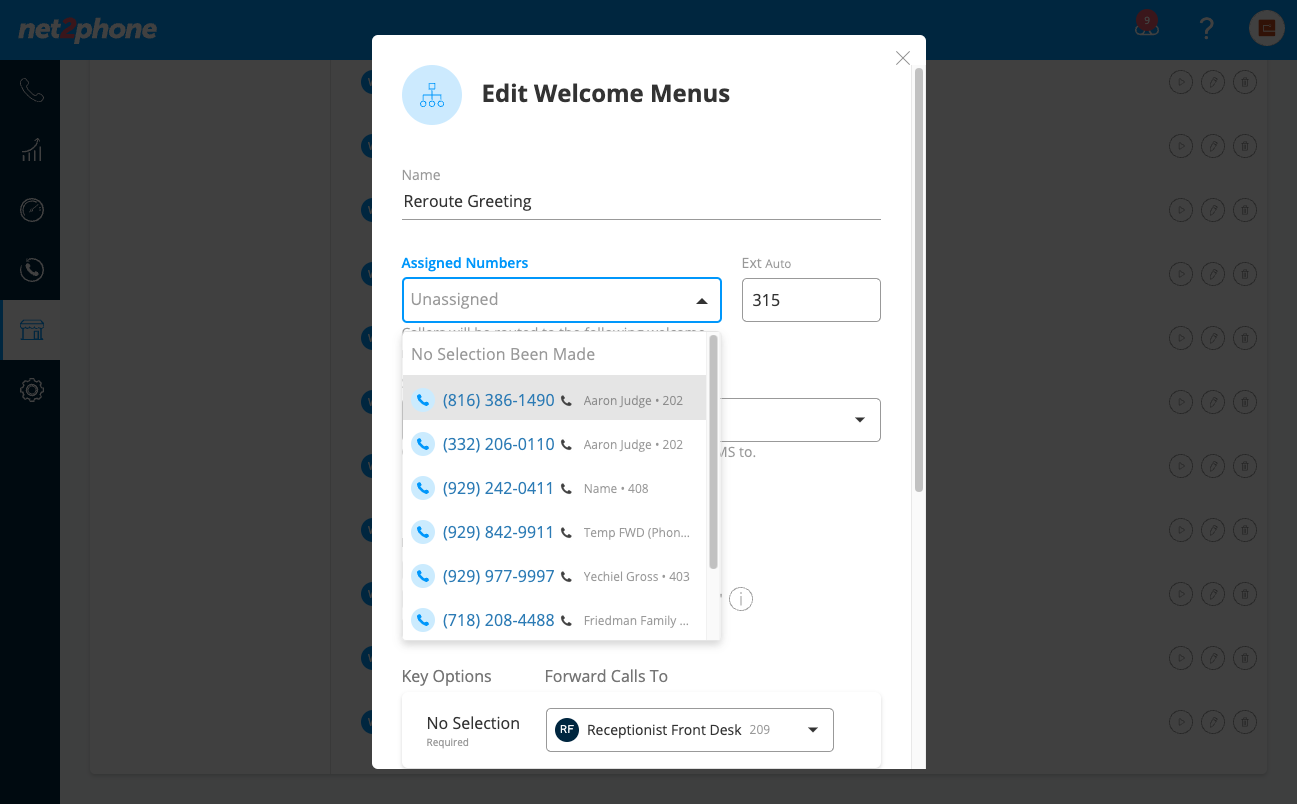
Task: Click the dialog's vertical scrollbar
Action: click(x=918, y=280)
